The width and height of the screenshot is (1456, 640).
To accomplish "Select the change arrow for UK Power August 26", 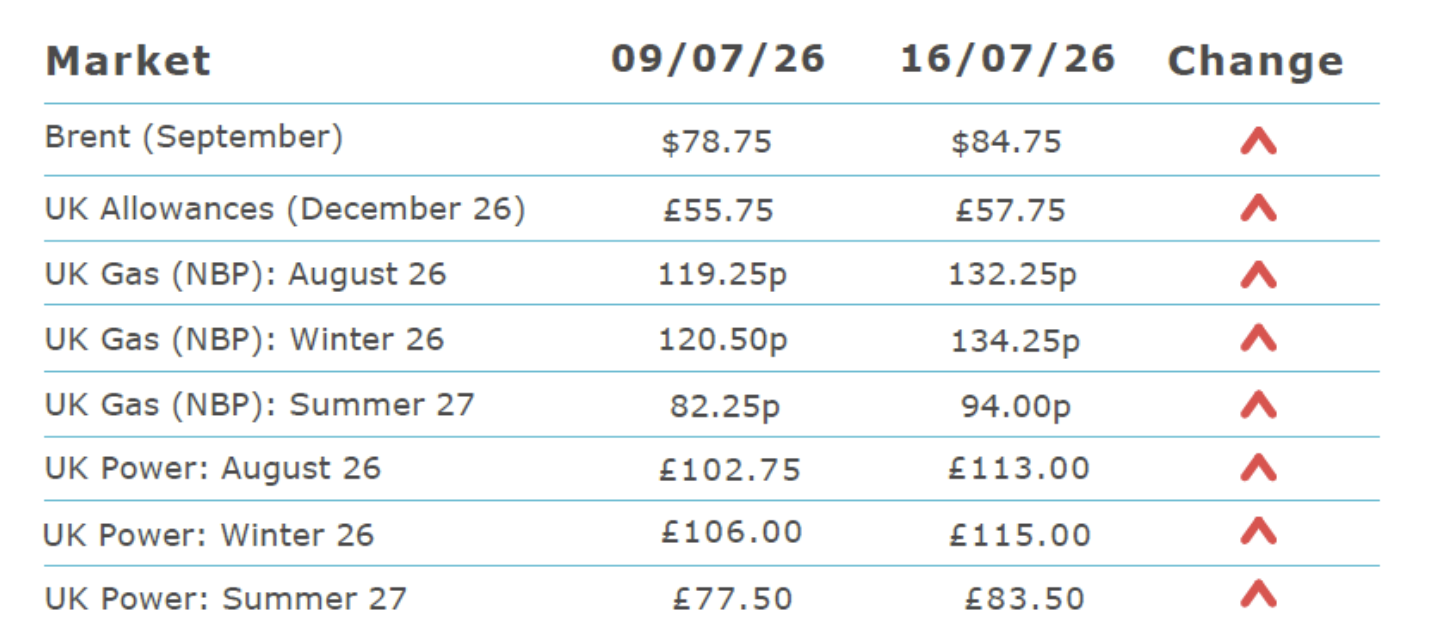I will (x=1258, y=467).
